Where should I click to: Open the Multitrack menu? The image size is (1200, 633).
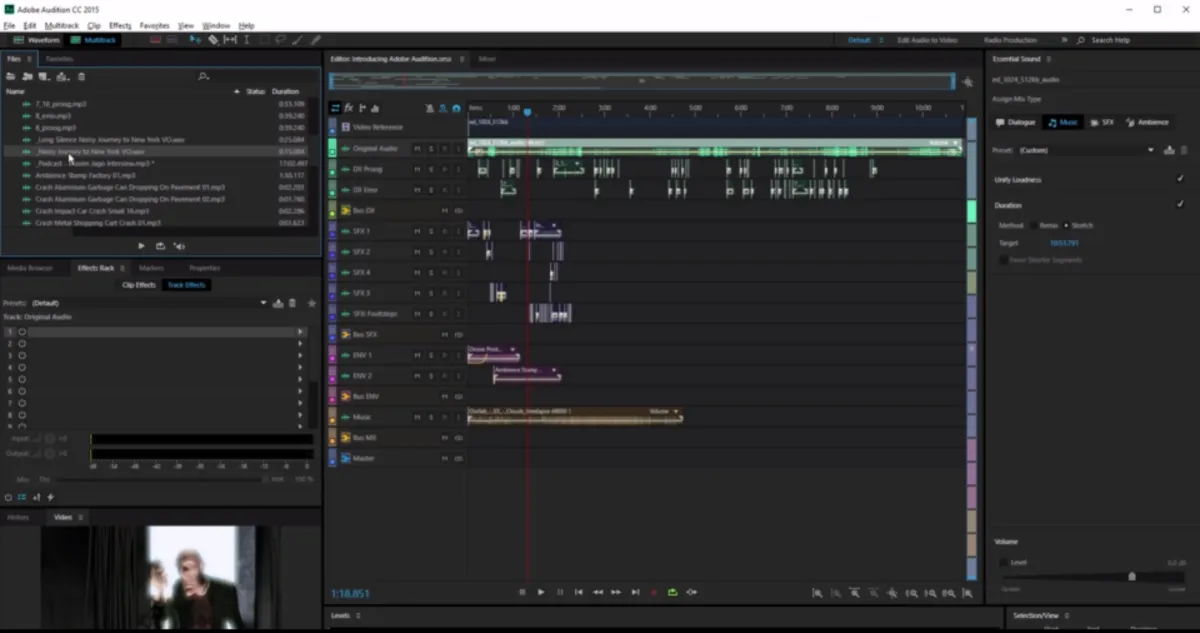(62, 25)
